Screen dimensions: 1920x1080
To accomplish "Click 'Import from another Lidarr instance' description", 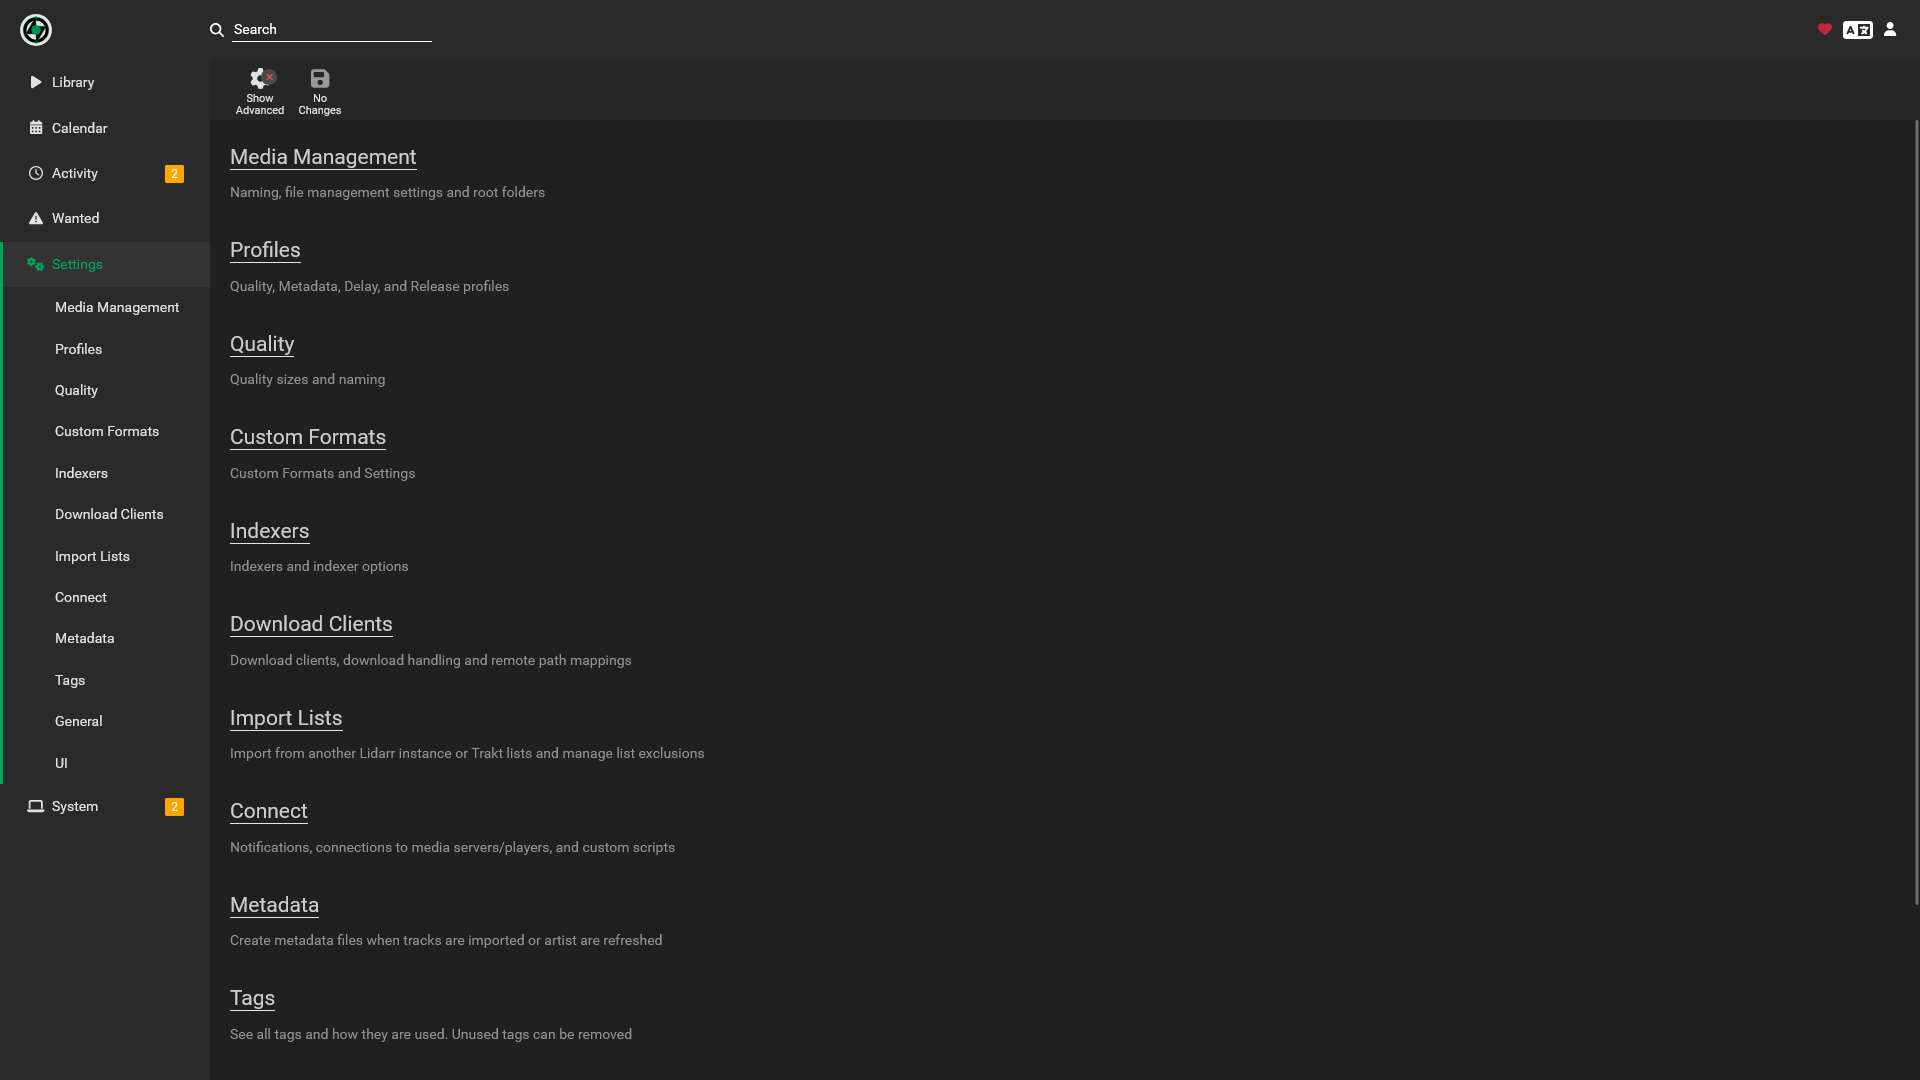I will point(467,753).
